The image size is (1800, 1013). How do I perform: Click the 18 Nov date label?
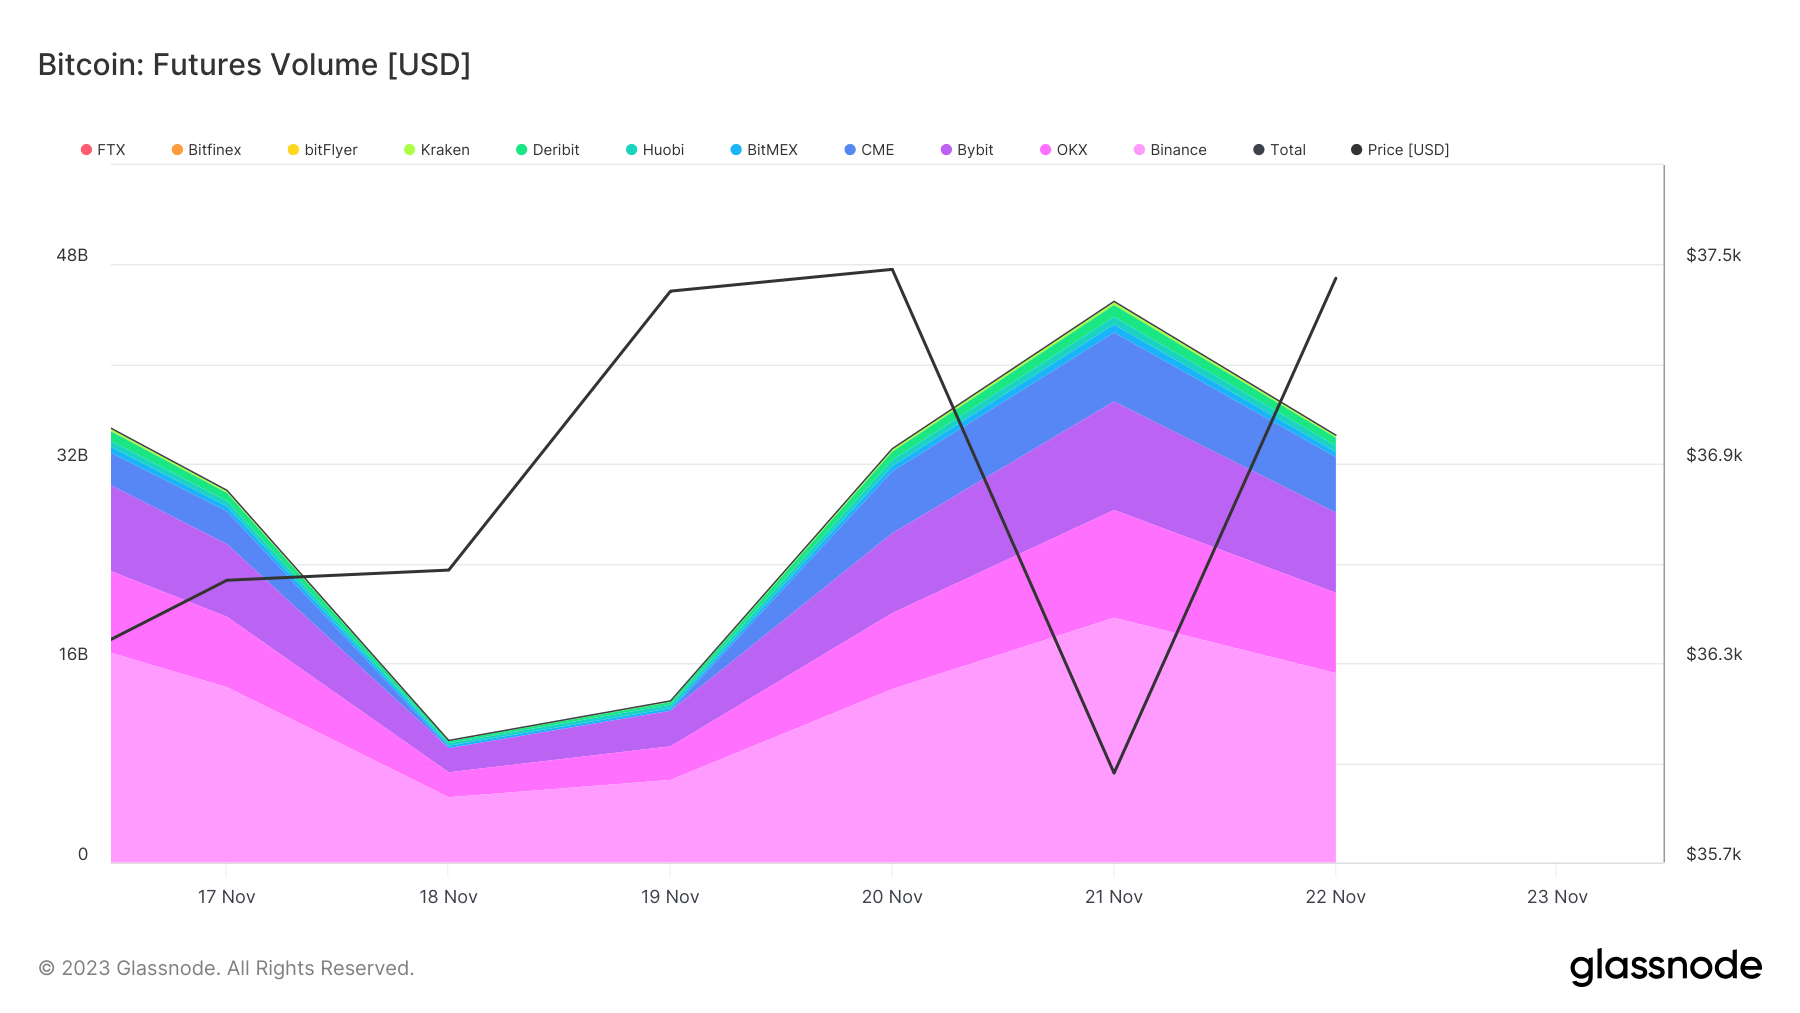pyautogui.click(x=448, y=897)
